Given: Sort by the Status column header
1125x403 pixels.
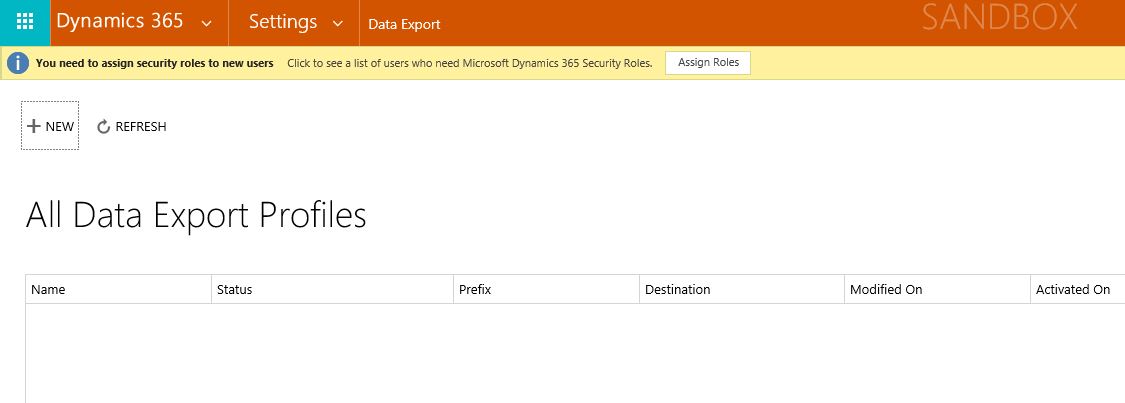Looking at the screenshot, I should pos(234,289).
